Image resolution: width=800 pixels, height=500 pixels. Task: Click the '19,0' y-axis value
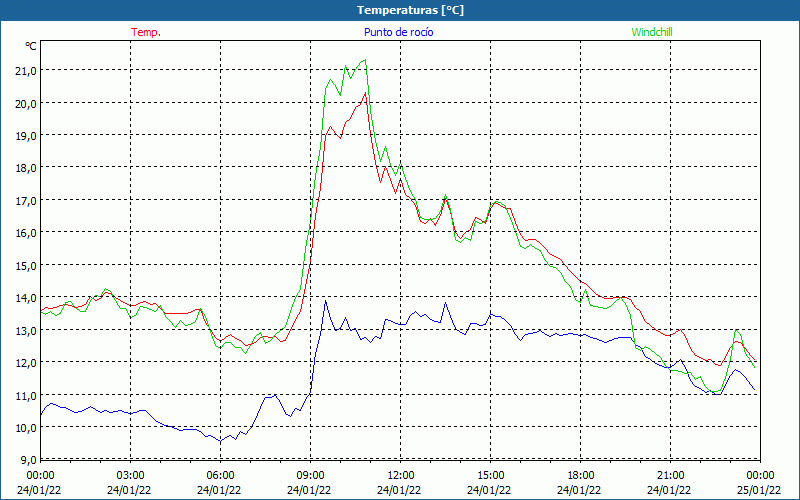tap(26, 136)
